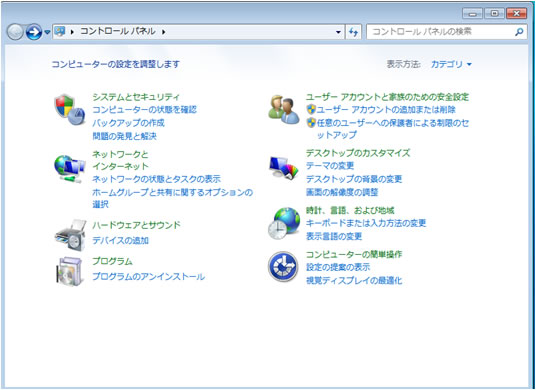Open コンピューターの簡単操作 category
536x390 pixels.
click(x=354, y=254)
